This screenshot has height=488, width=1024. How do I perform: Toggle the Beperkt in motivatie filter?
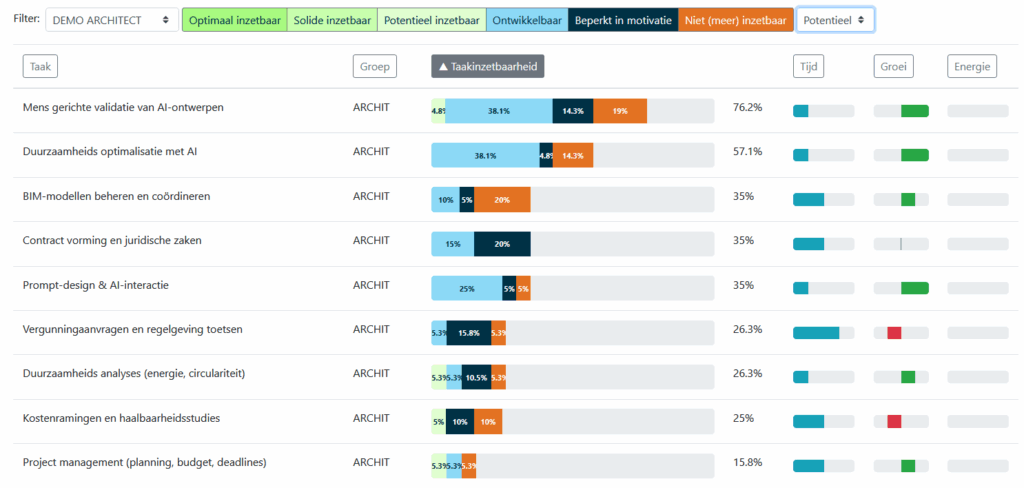point(622,20)
